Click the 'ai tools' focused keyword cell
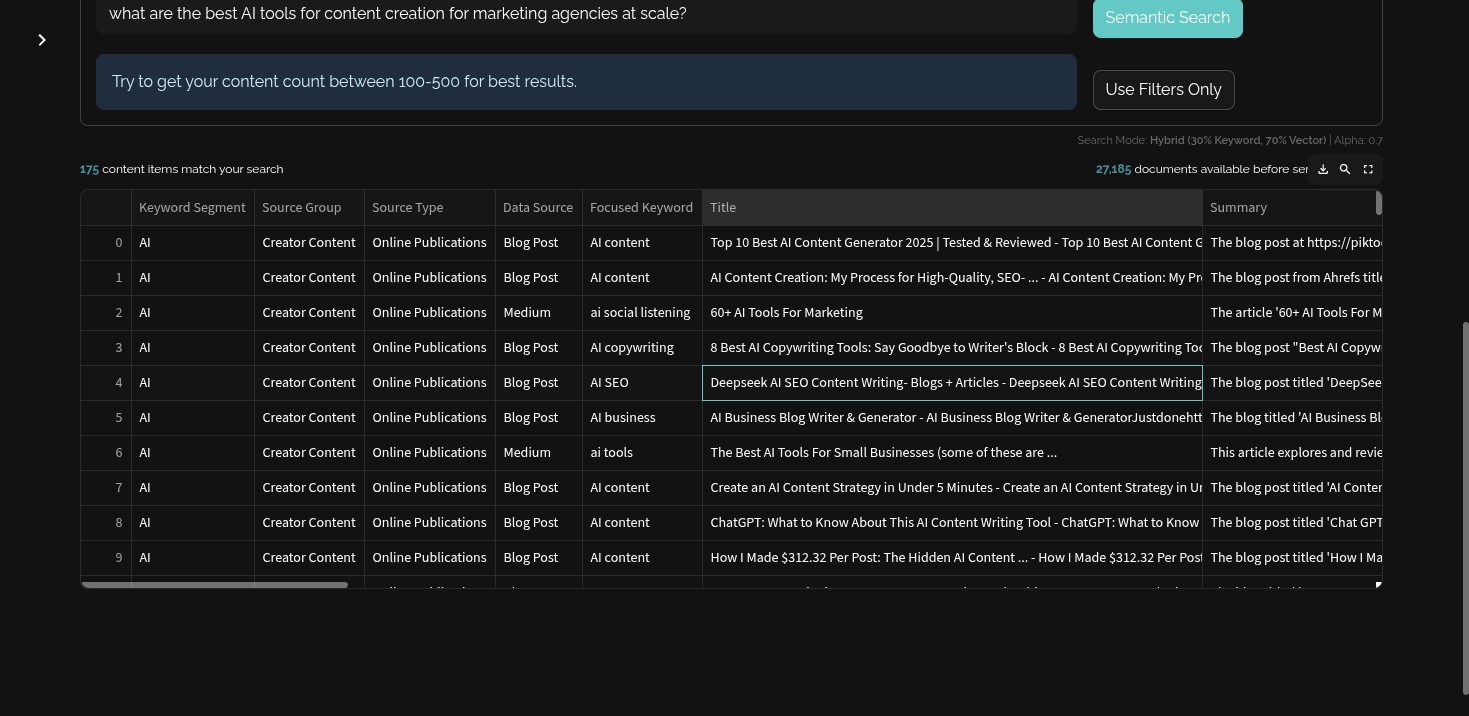The height and width of the screenshot is (716, 1469). pyautogui.click(x=642, y=453)
